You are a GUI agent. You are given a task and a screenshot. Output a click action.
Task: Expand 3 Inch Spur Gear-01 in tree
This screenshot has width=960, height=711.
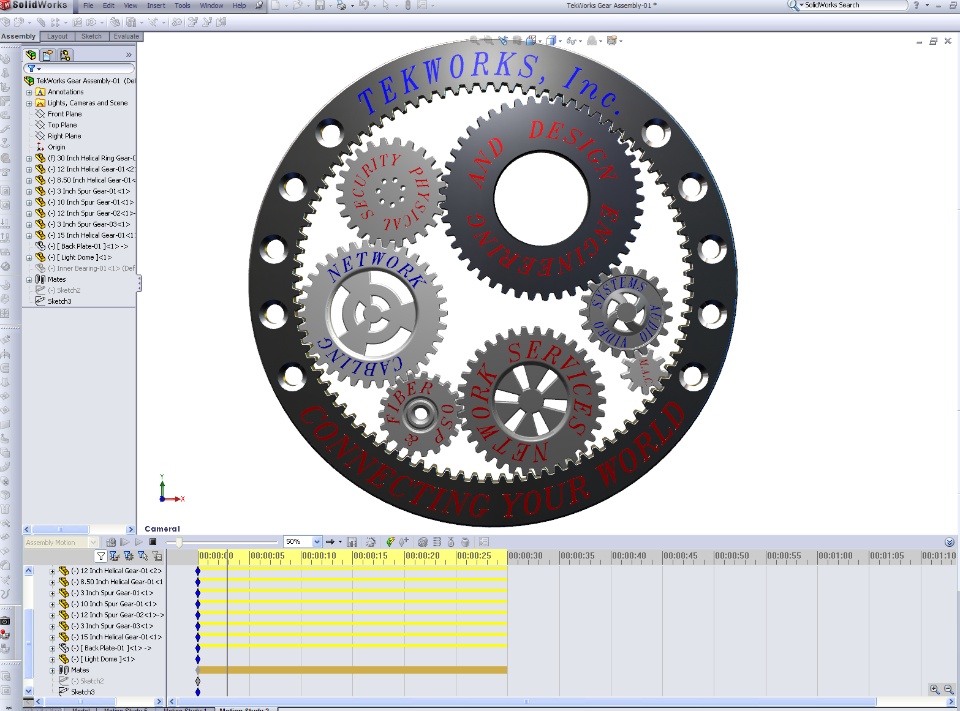29,191
